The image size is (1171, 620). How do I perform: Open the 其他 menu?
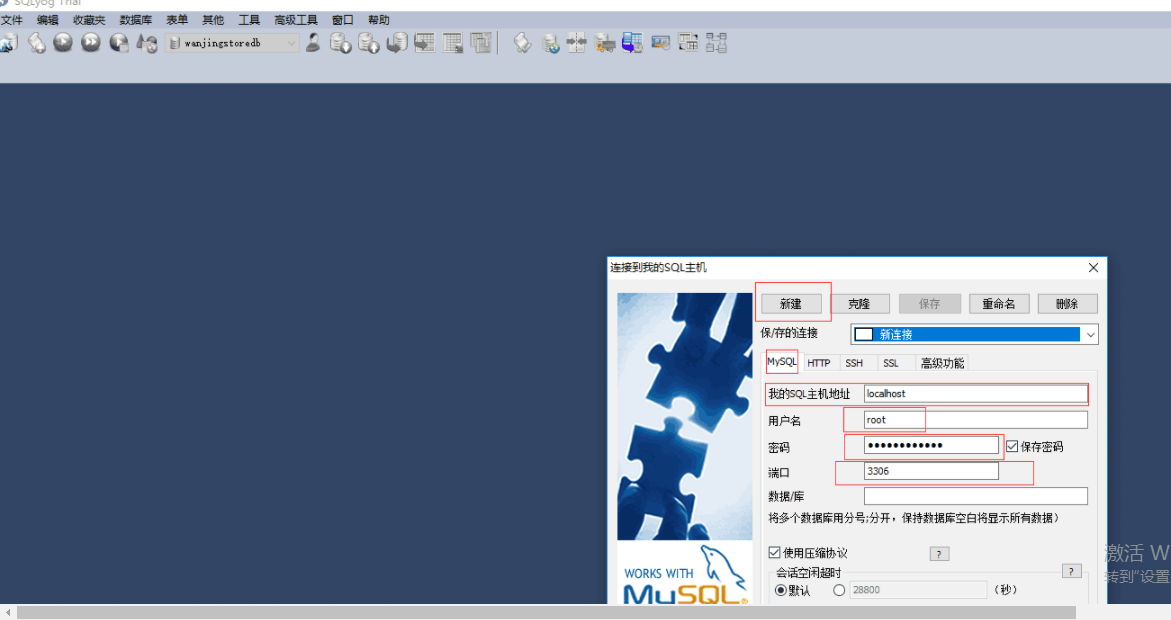(x=213, y=20)
